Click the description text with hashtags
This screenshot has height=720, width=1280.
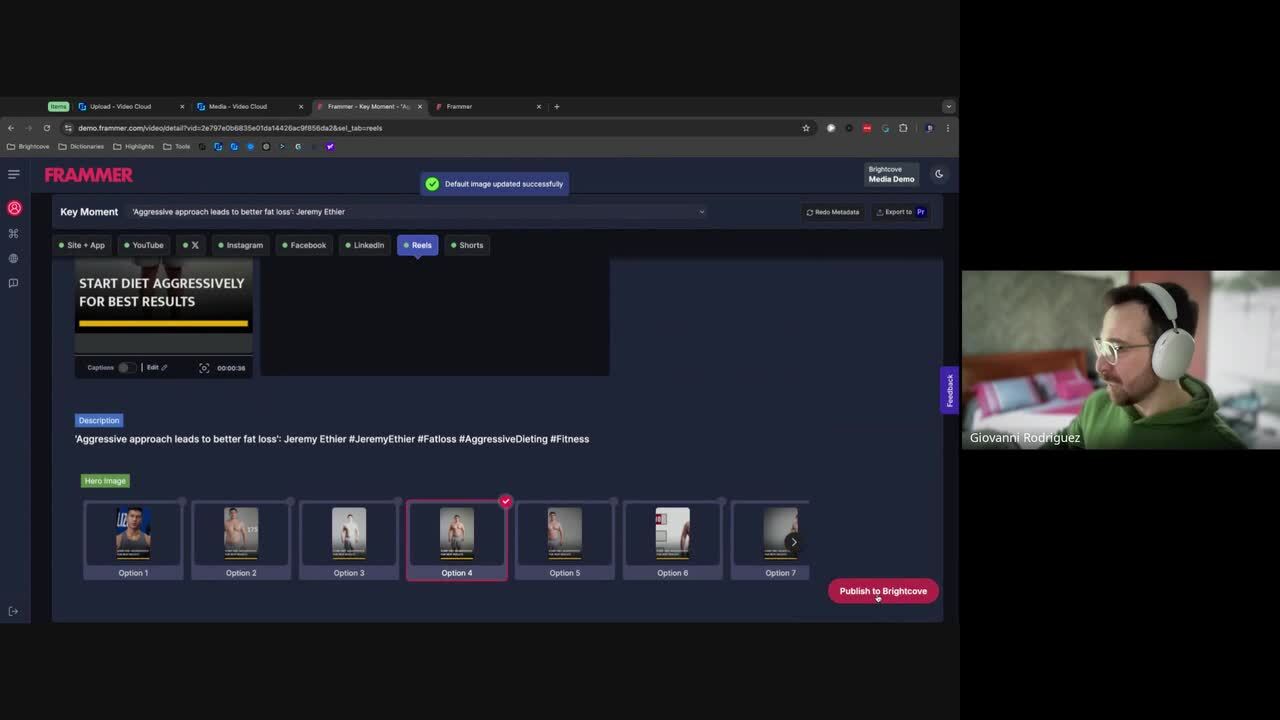[x=332, y=439]
